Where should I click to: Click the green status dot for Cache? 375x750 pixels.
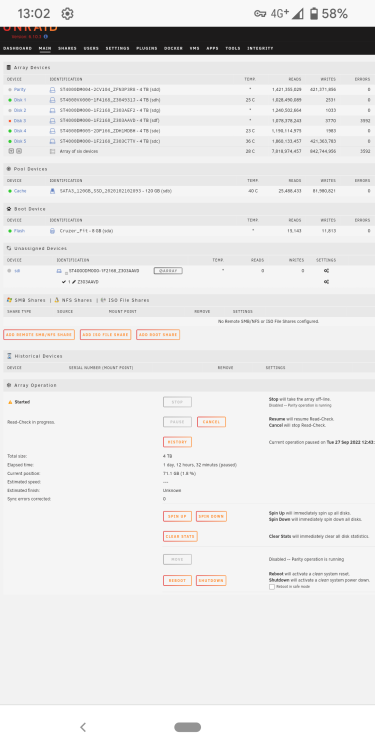click(10, 191)
